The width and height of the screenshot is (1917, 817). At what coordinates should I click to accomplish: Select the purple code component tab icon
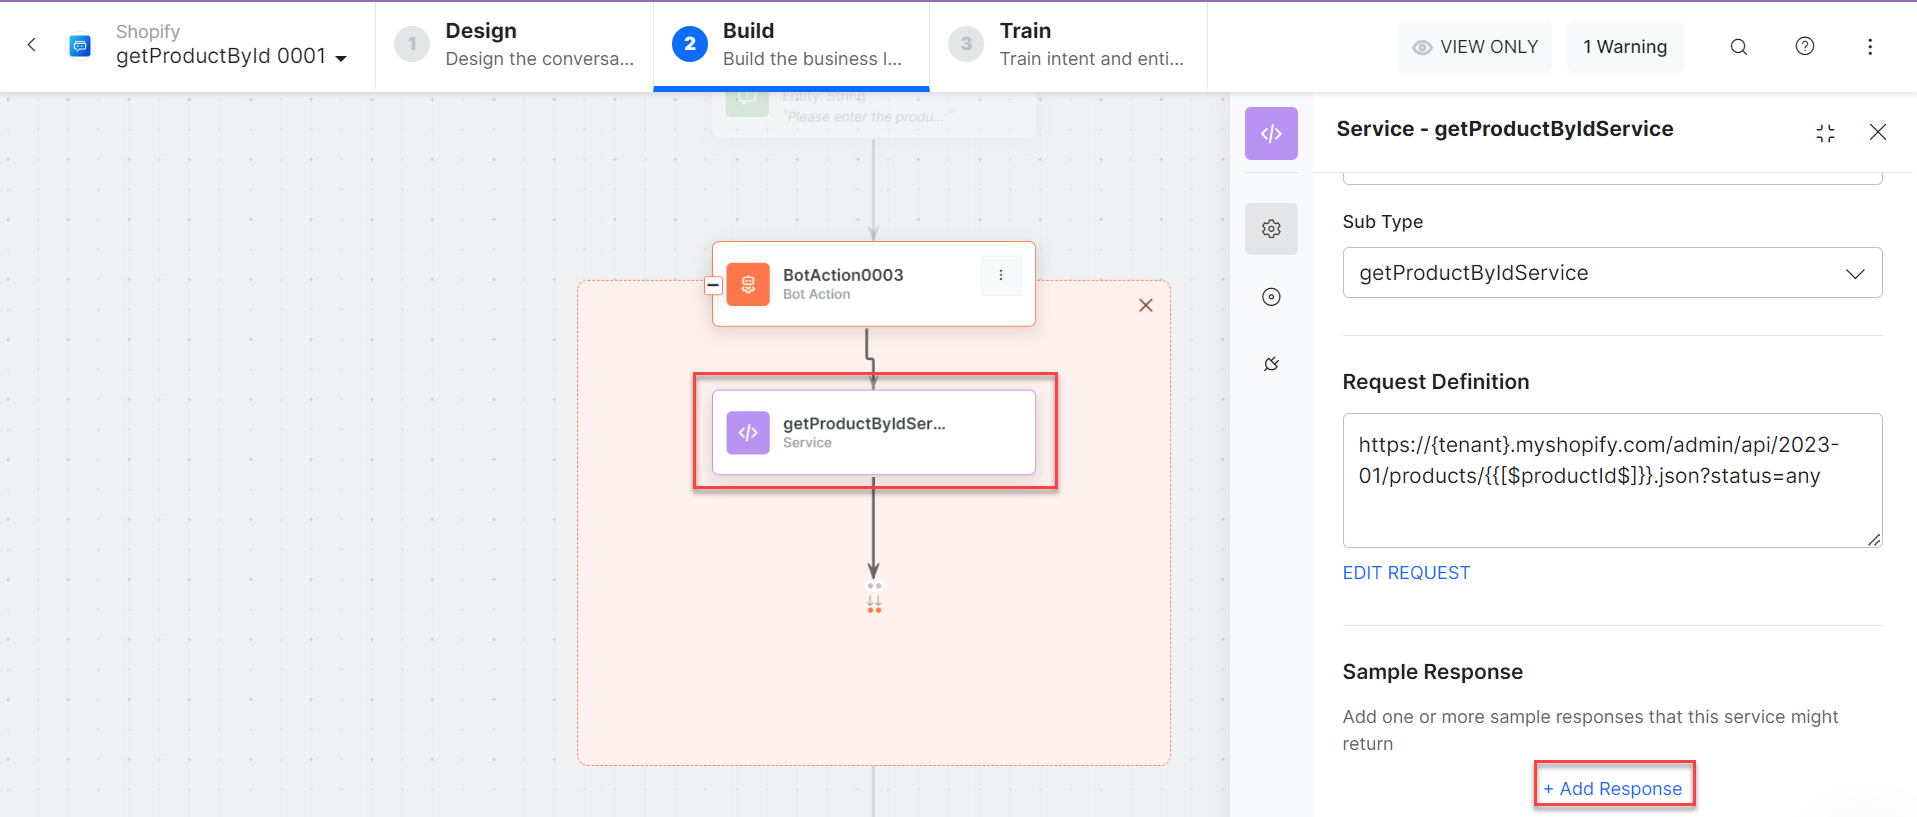(x=1271, y=134)
